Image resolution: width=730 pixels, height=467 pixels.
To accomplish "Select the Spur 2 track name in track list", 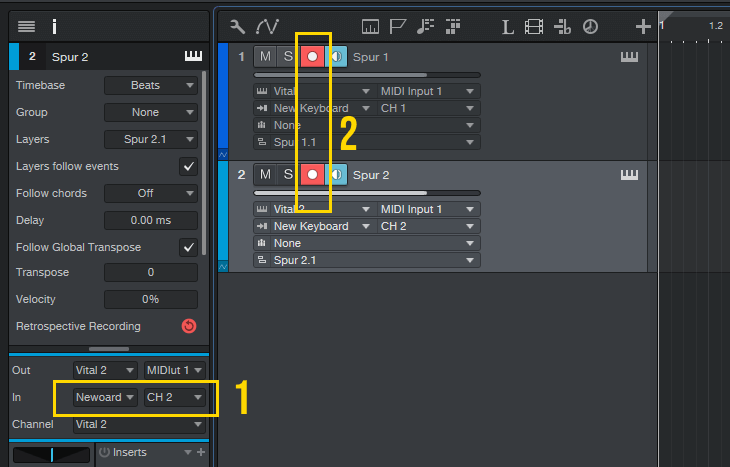I will coord(371,175).
